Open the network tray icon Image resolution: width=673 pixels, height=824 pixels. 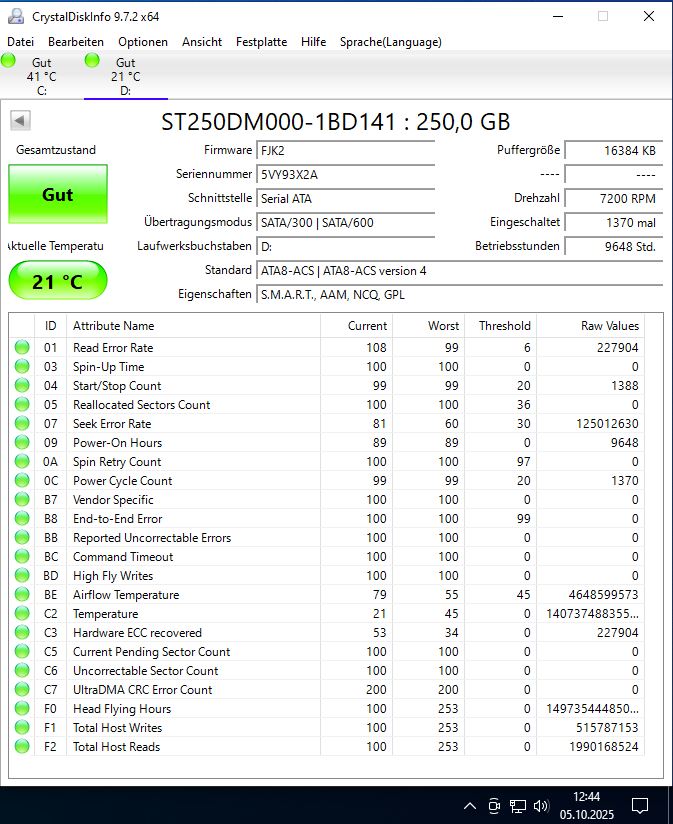(517, 806)
